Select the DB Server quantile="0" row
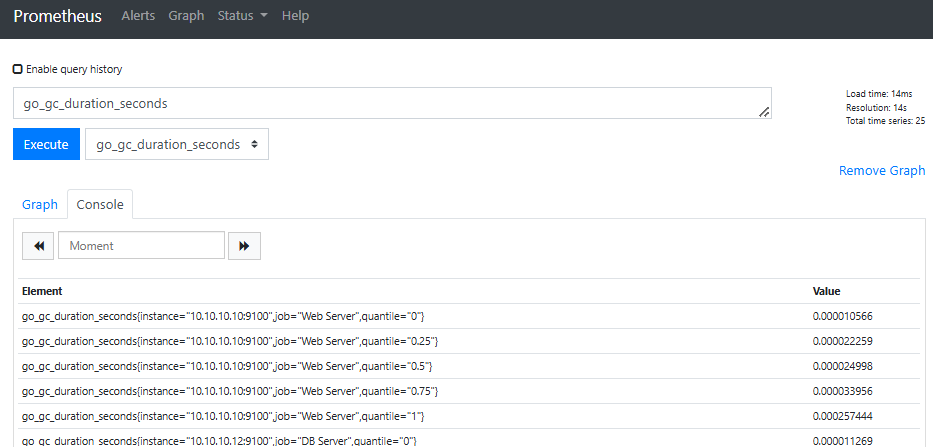Screen dimensions: 933x447 pos(468,439)
